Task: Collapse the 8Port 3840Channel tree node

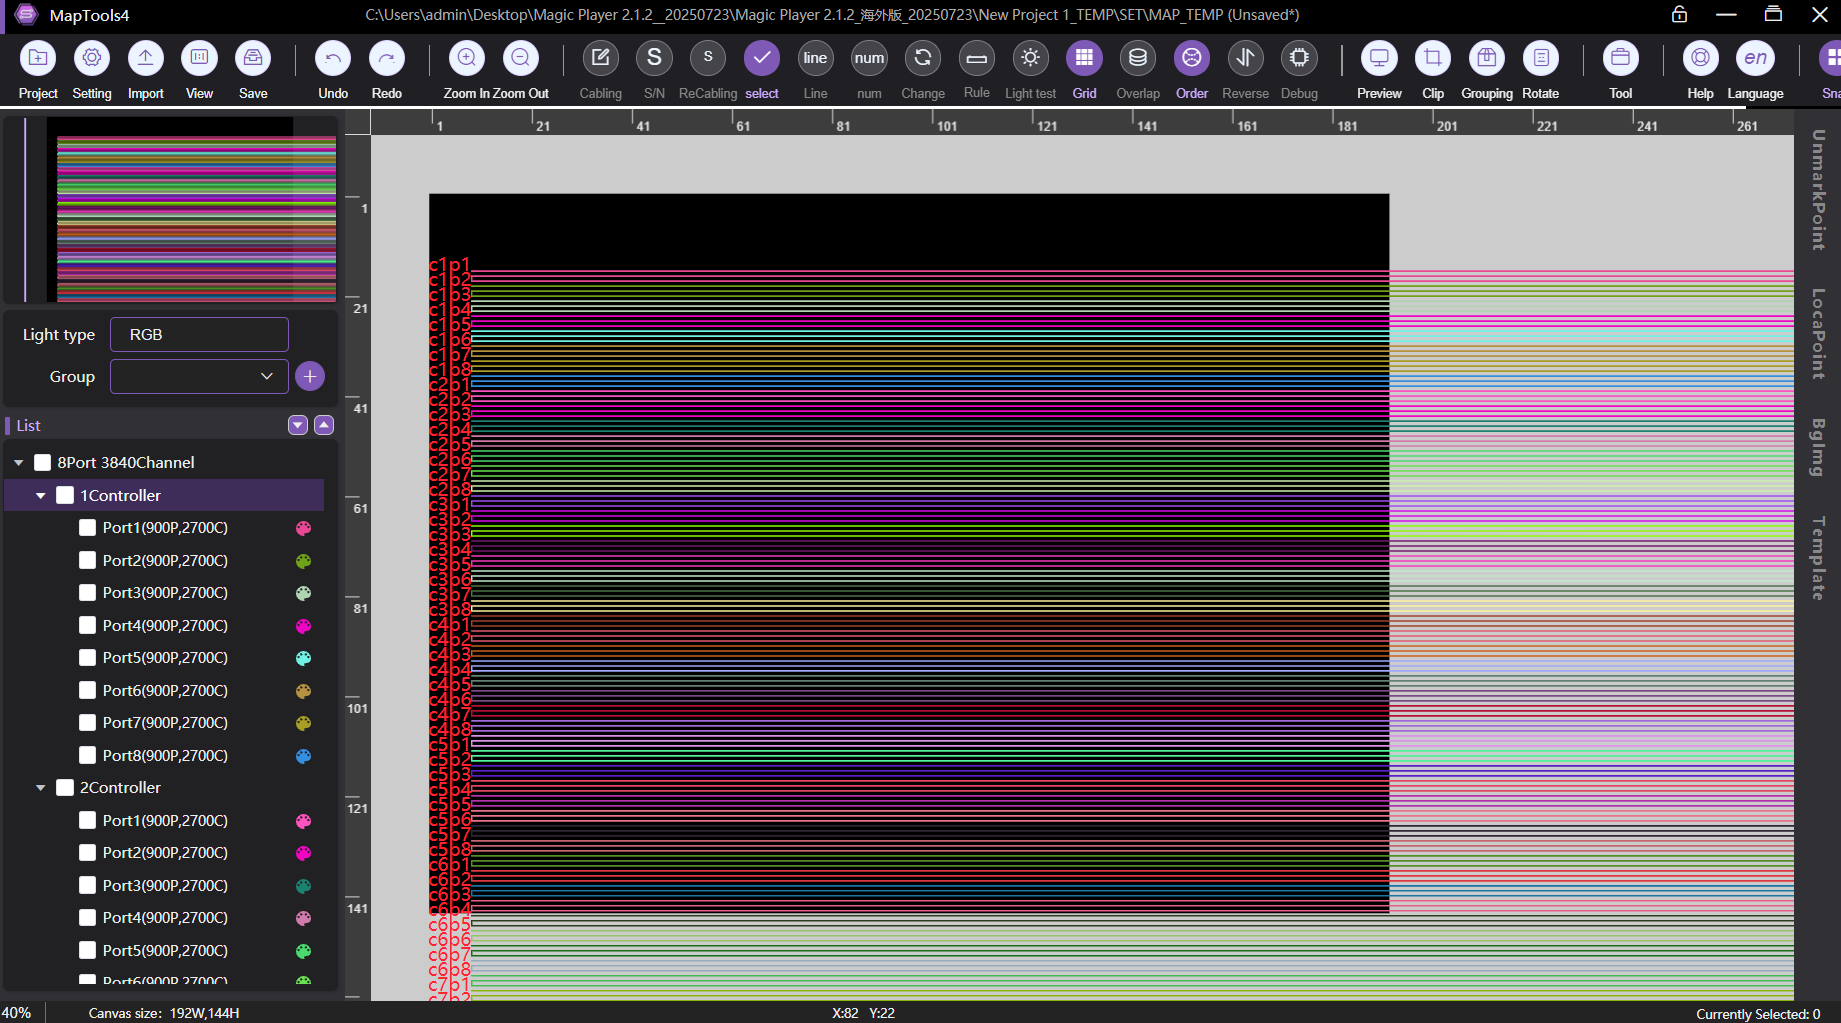Action: [x=19, y=463]
